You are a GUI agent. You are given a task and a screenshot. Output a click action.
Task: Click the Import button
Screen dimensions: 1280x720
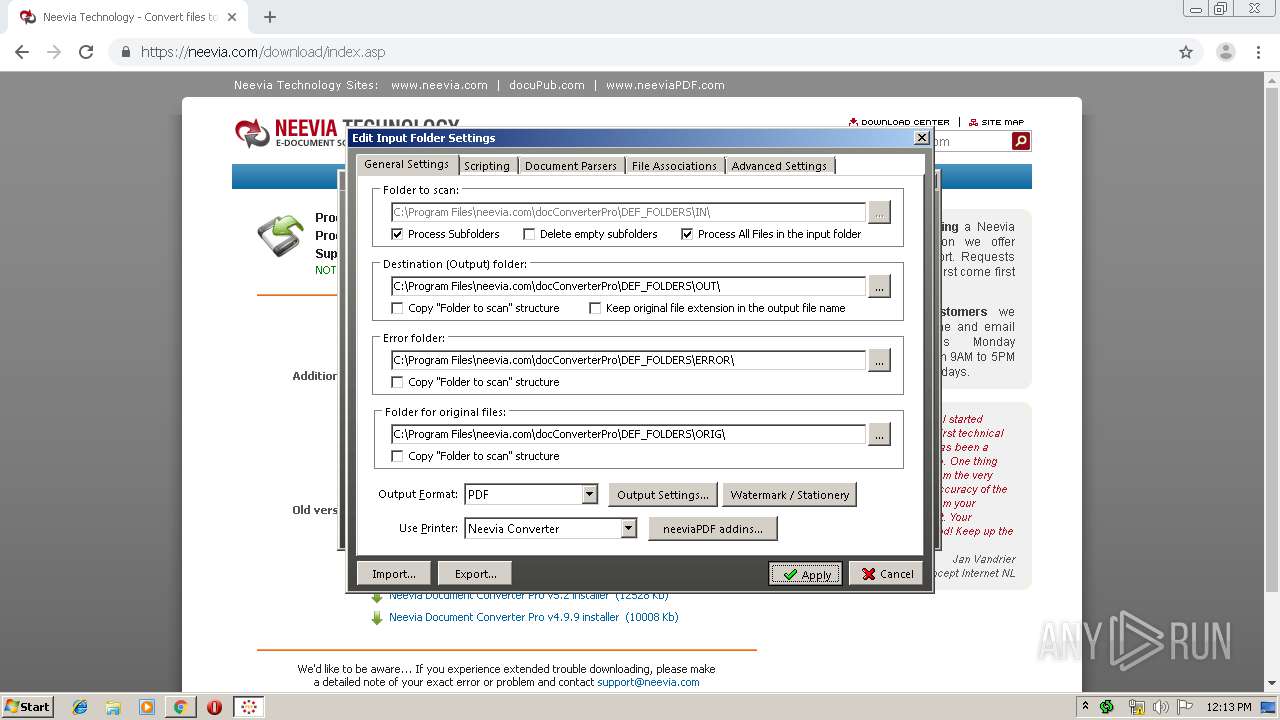394,573
